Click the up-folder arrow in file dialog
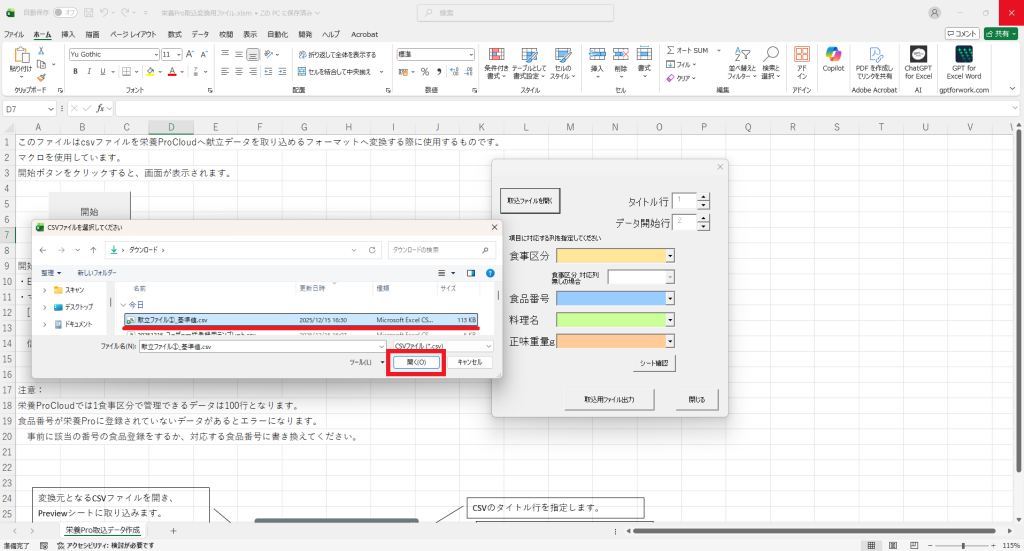Image resolution: width=1024 pixels, height=551 pixels. pyautogui.click(x=92, y=249)
